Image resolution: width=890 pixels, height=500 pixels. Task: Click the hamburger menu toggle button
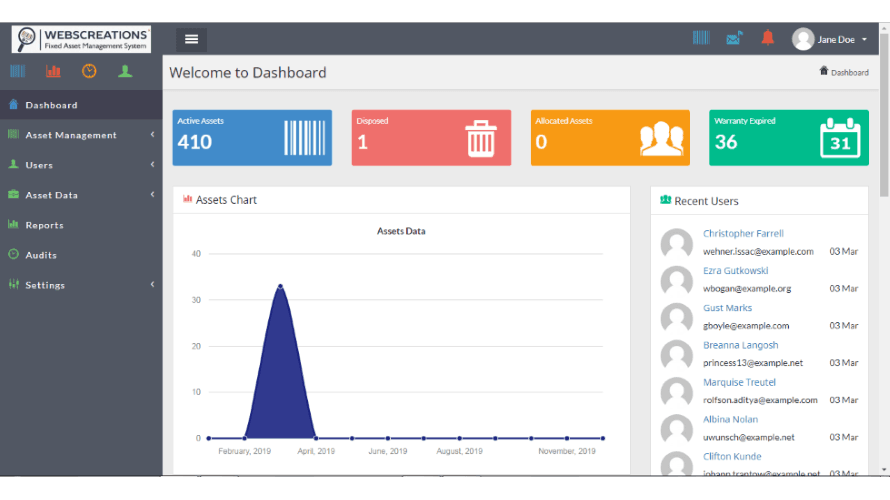click(191, 39)
